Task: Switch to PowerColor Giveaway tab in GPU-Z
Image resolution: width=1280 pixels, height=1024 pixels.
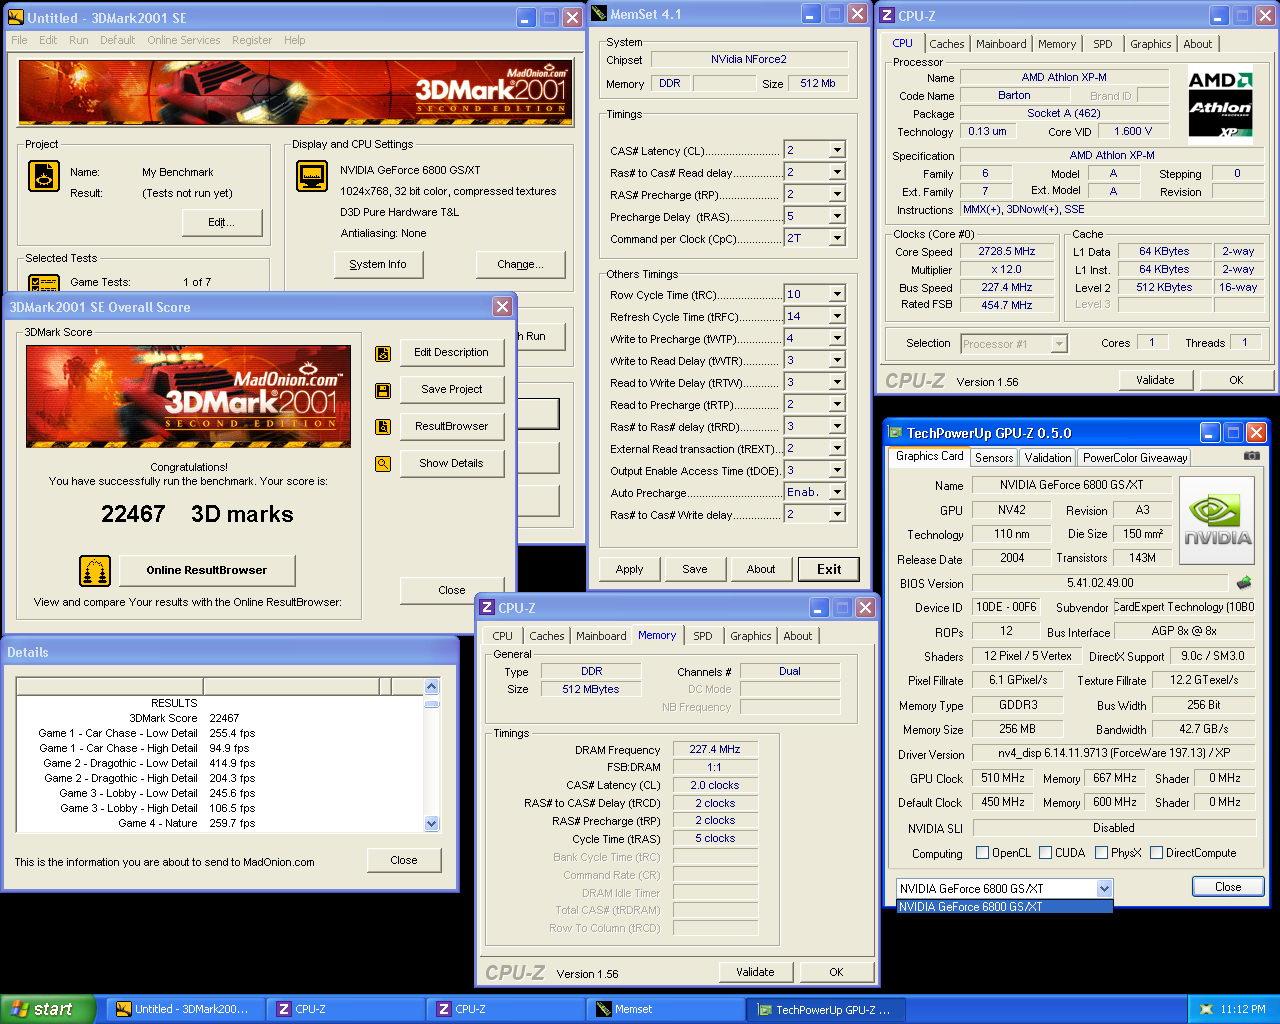Action: click(1135, 457)
